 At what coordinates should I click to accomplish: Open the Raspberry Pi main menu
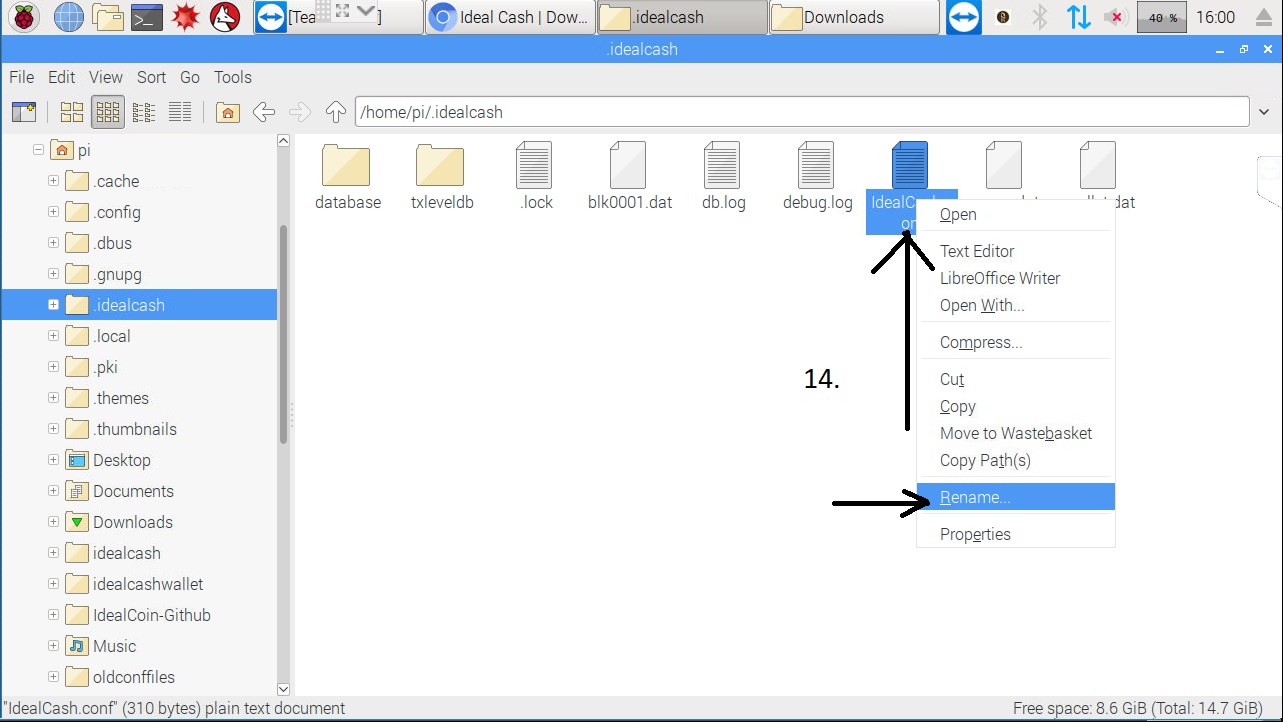click(x=24, y=17)
